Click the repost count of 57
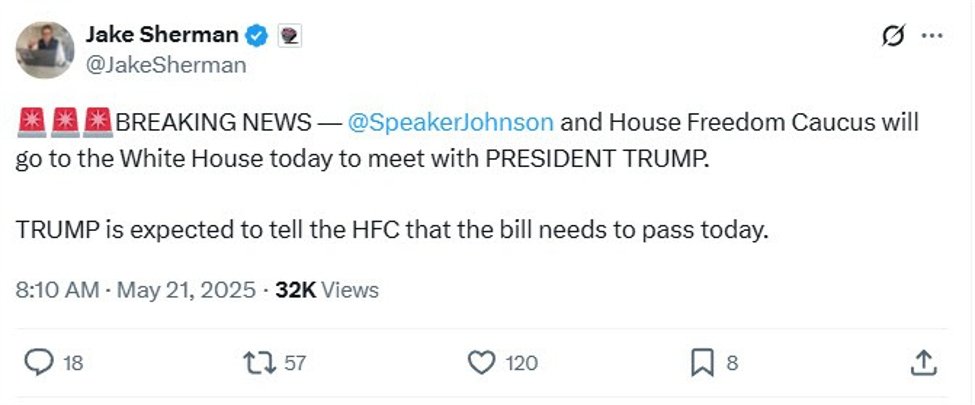This screenshot has width=975, height=405. 295,364
